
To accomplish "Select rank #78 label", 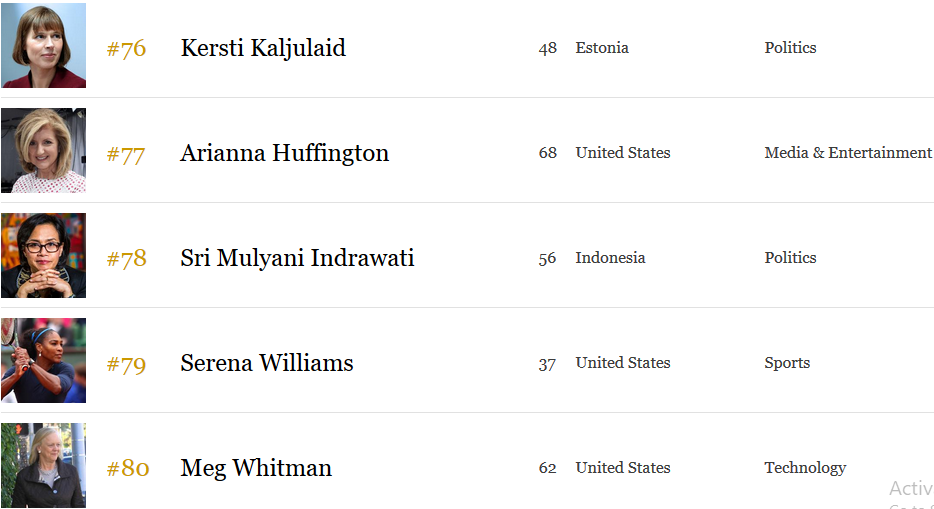I will pyautogui.click(x=126, y=259).
